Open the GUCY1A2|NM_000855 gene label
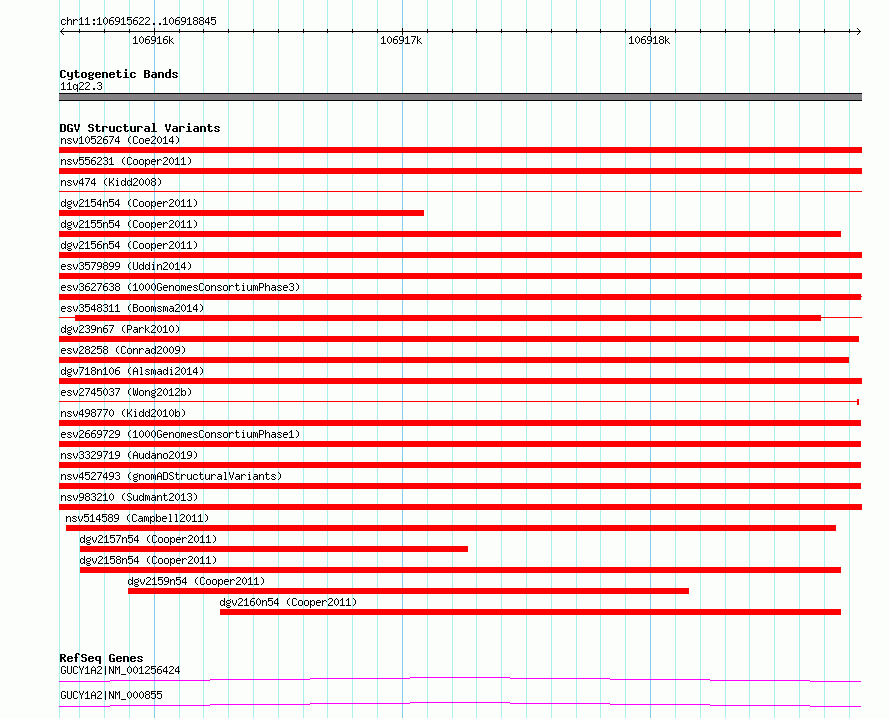 point(111,695)
